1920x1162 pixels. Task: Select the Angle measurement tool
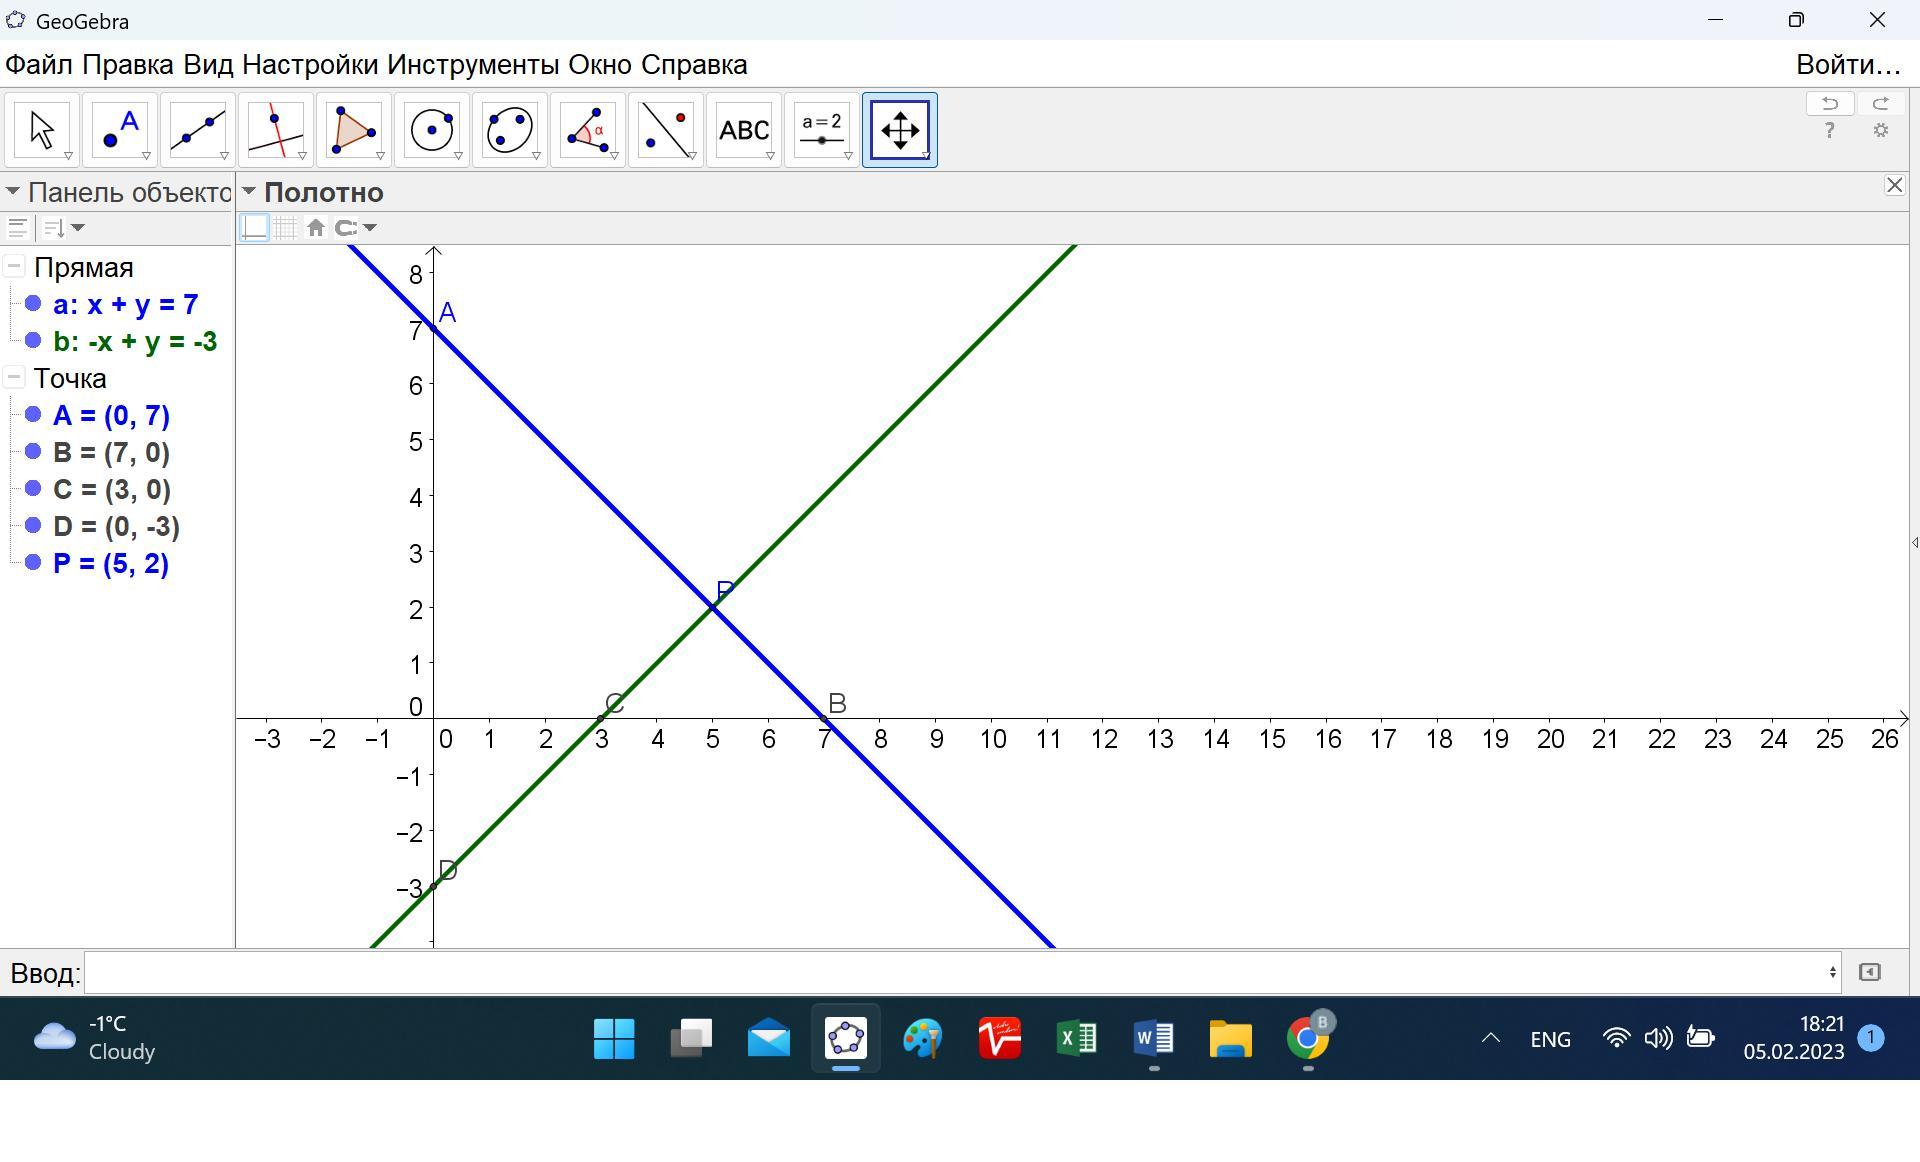click(x=588, y=130)
